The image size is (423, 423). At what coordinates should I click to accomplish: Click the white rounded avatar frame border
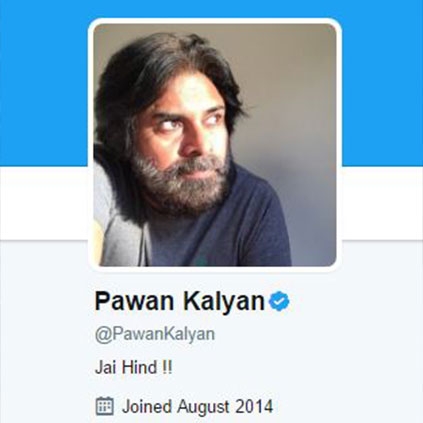coord(215,21)
